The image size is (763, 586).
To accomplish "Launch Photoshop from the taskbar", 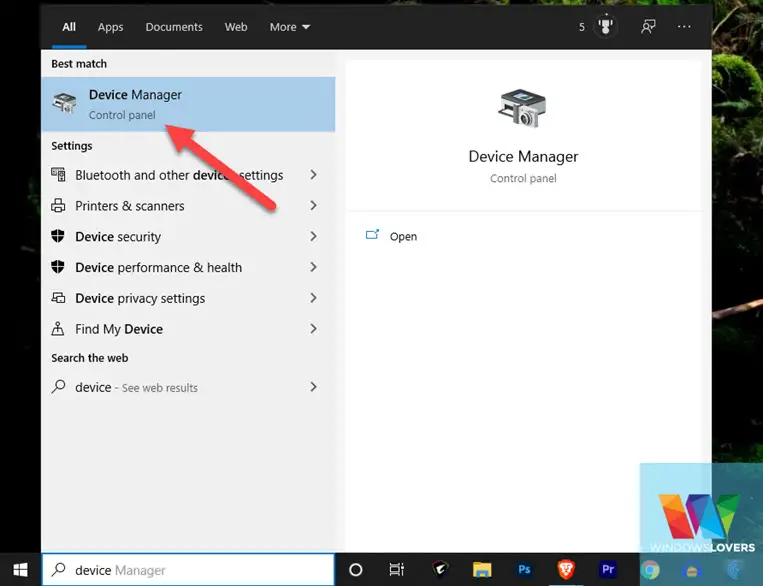I will [x=524, y=569].
